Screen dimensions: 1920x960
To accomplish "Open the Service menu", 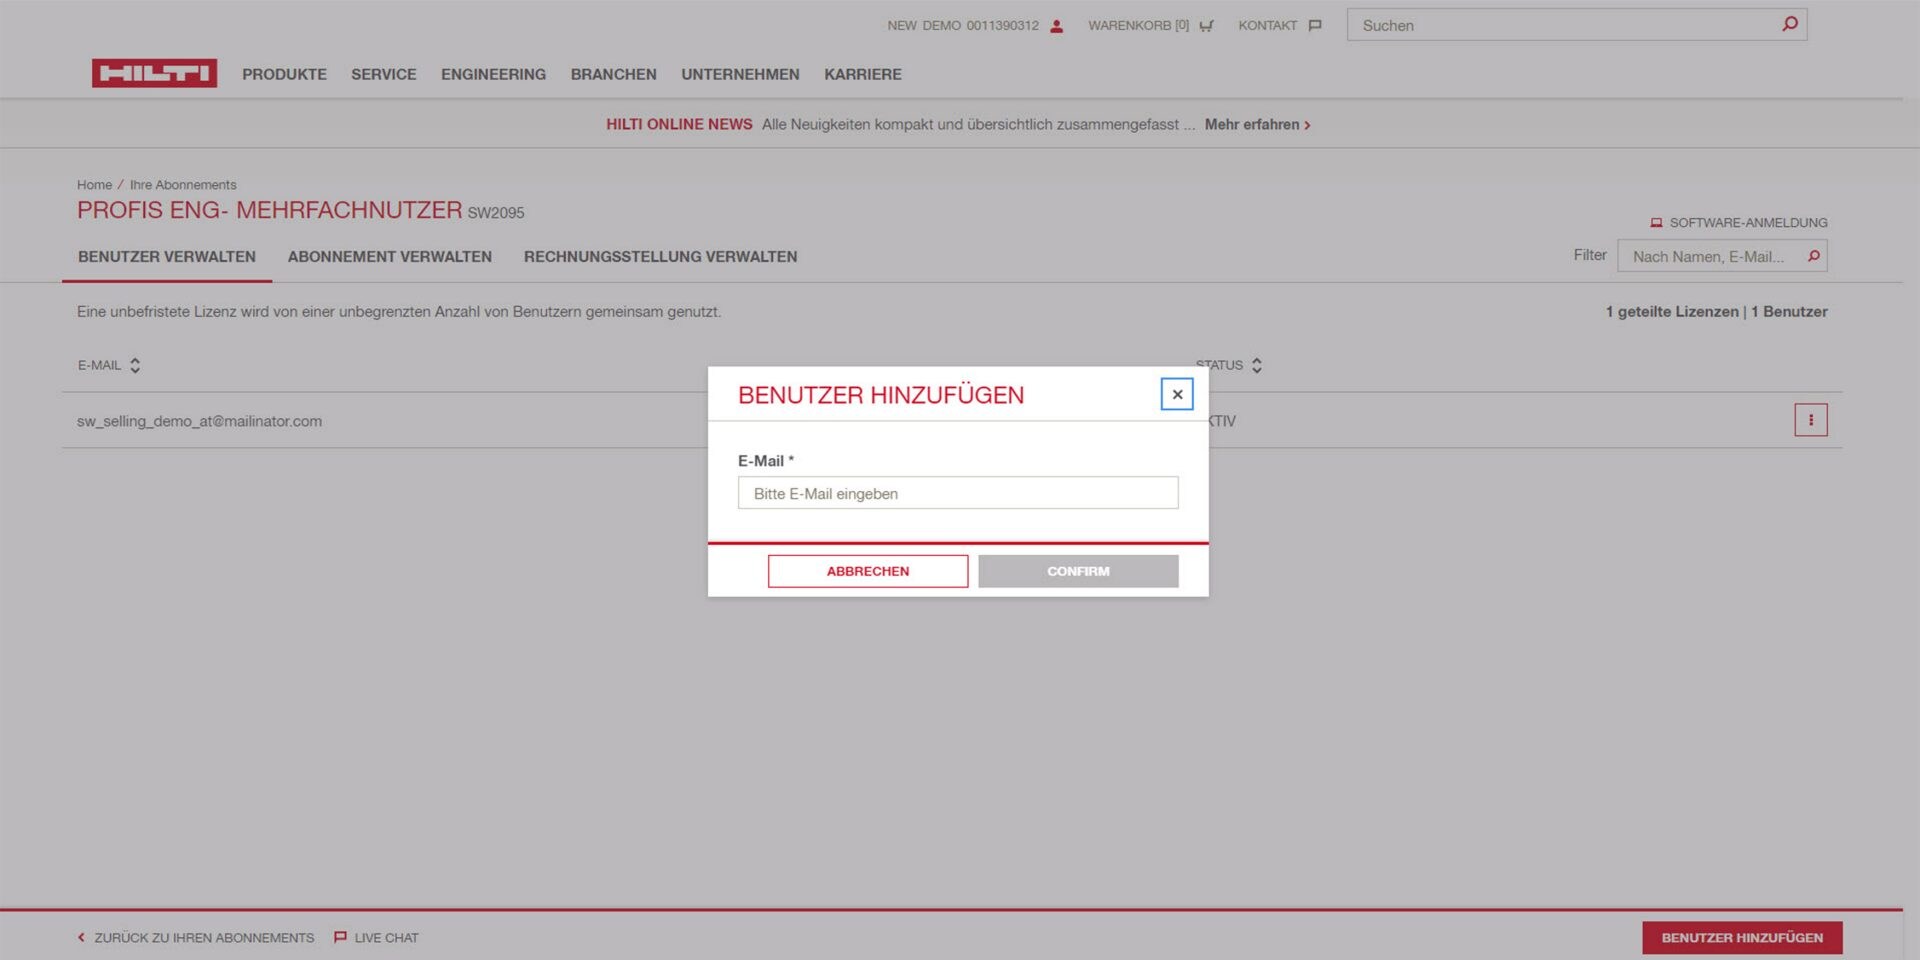I will click(x=384, y=74).
